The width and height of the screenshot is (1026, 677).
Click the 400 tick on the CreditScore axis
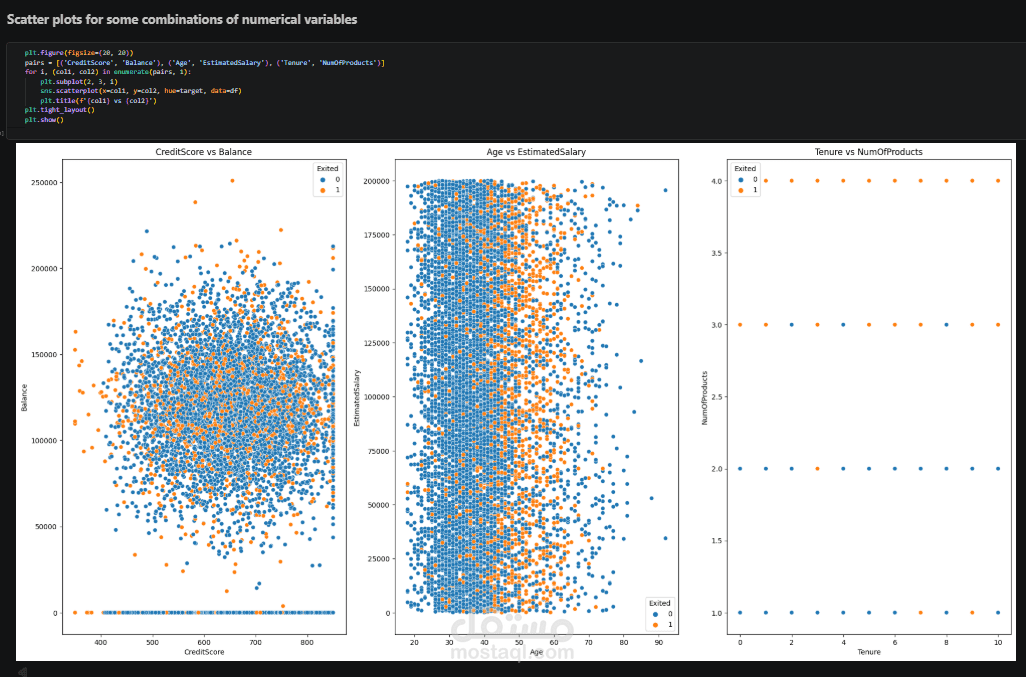pyautogui.click(x=100, y=642)
